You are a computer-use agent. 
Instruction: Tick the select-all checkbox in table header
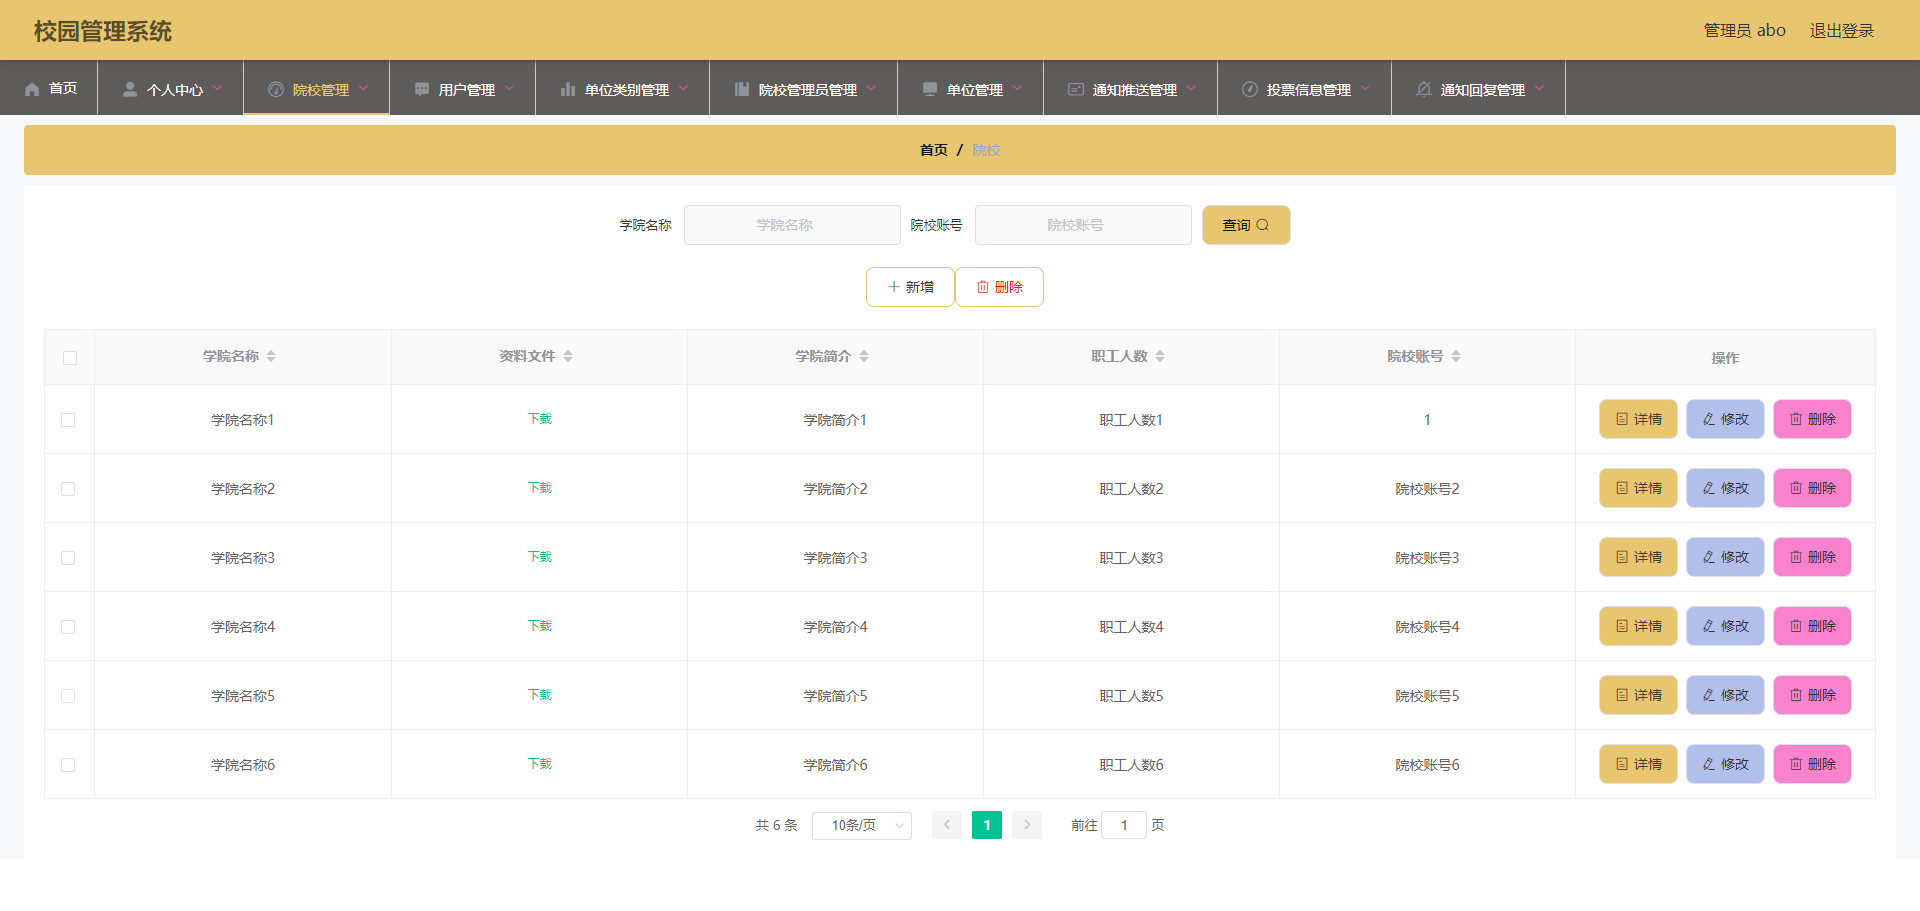70,358
